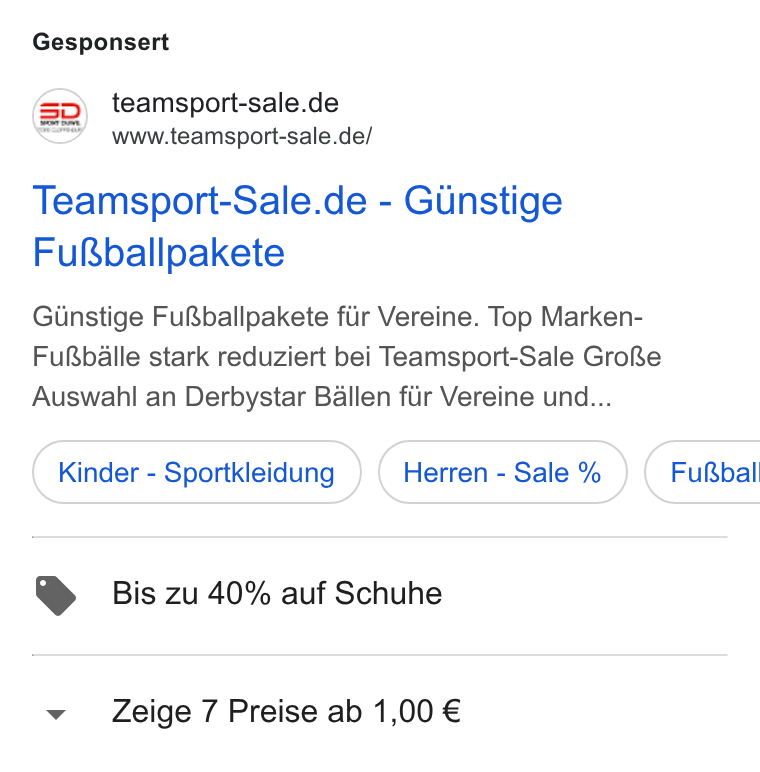The image size is (760, 772).
Task: Click the word "Fußballpakete" in blue headline
Action: pos(158,253)
